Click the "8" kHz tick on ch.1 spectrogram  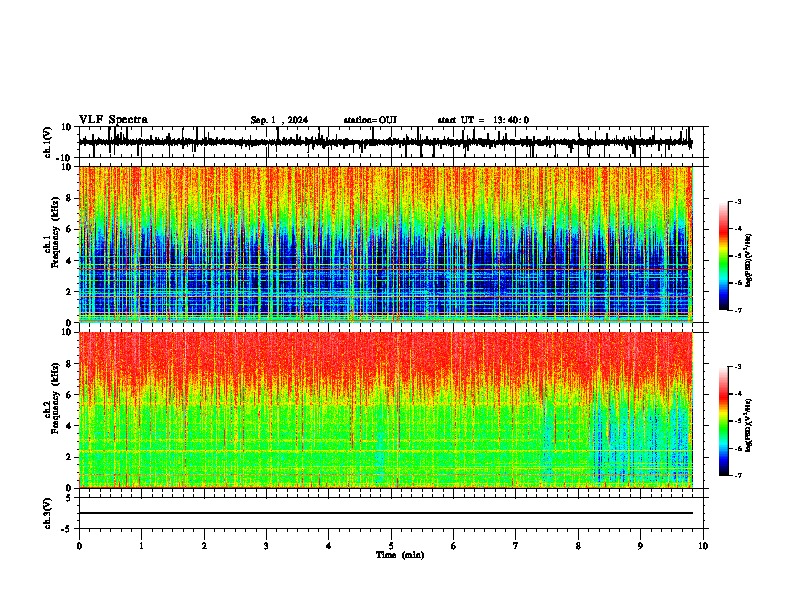69,198
